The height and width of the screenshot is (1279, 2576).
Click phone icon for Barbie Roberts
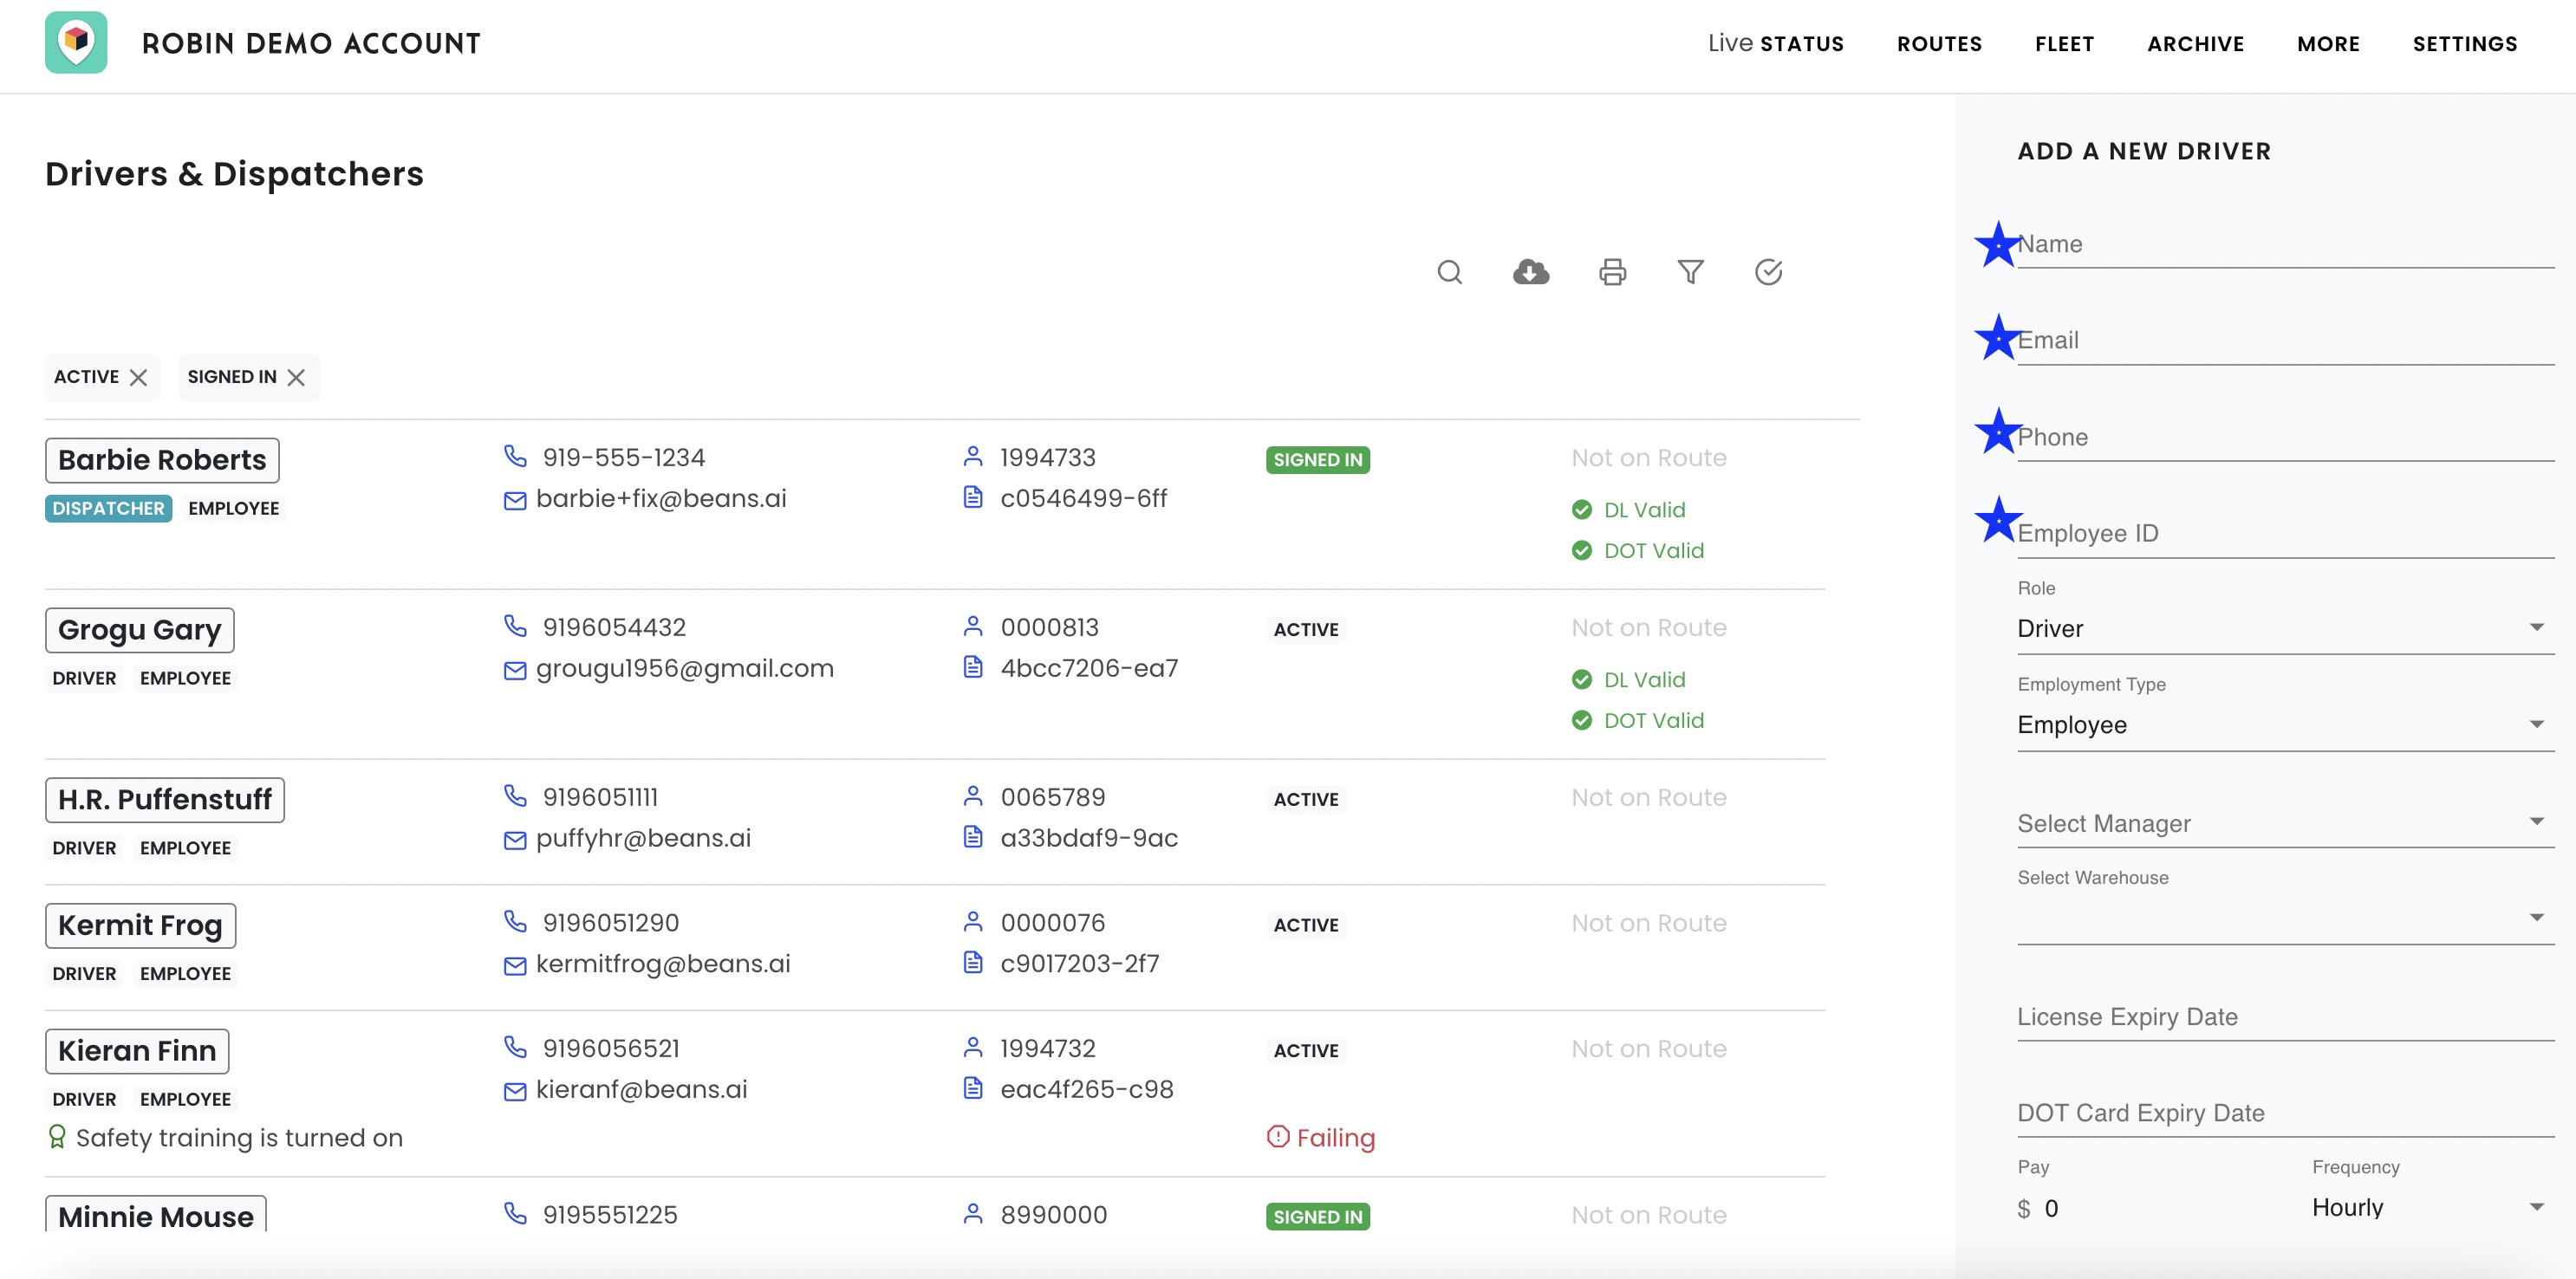[x=515, y=456]
